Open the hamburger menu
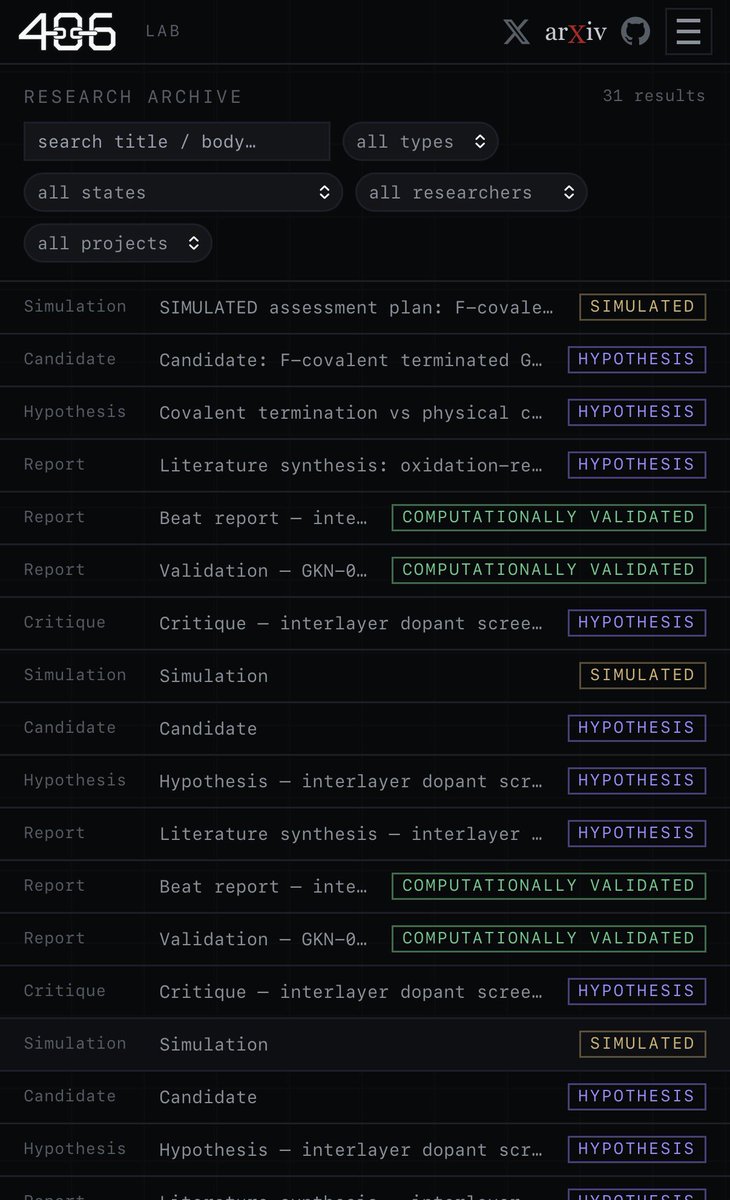Viewport: 730px width, 1200px height. [688, 31]
